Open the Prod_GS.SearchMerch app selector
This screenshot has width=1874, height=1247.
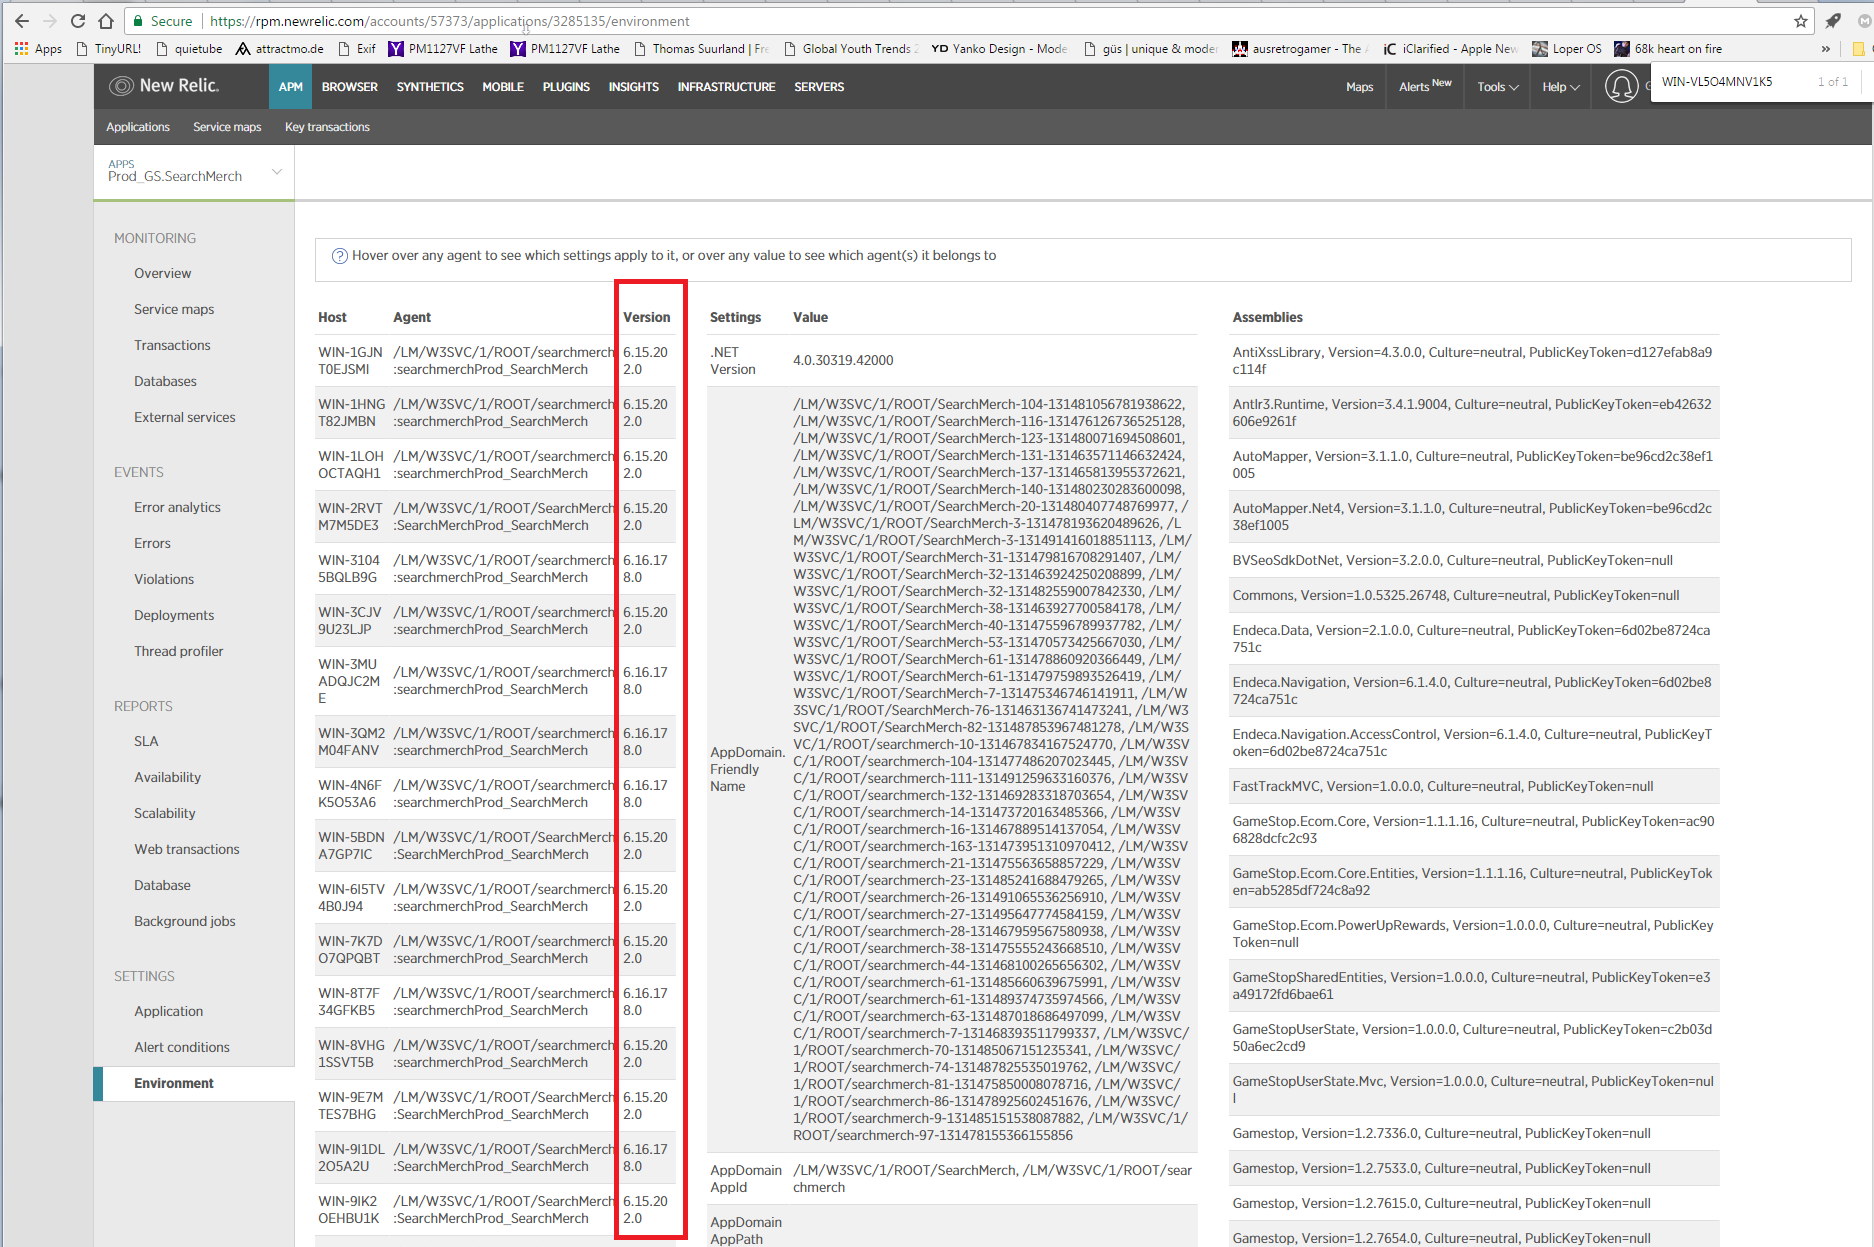tap(194, 171)
